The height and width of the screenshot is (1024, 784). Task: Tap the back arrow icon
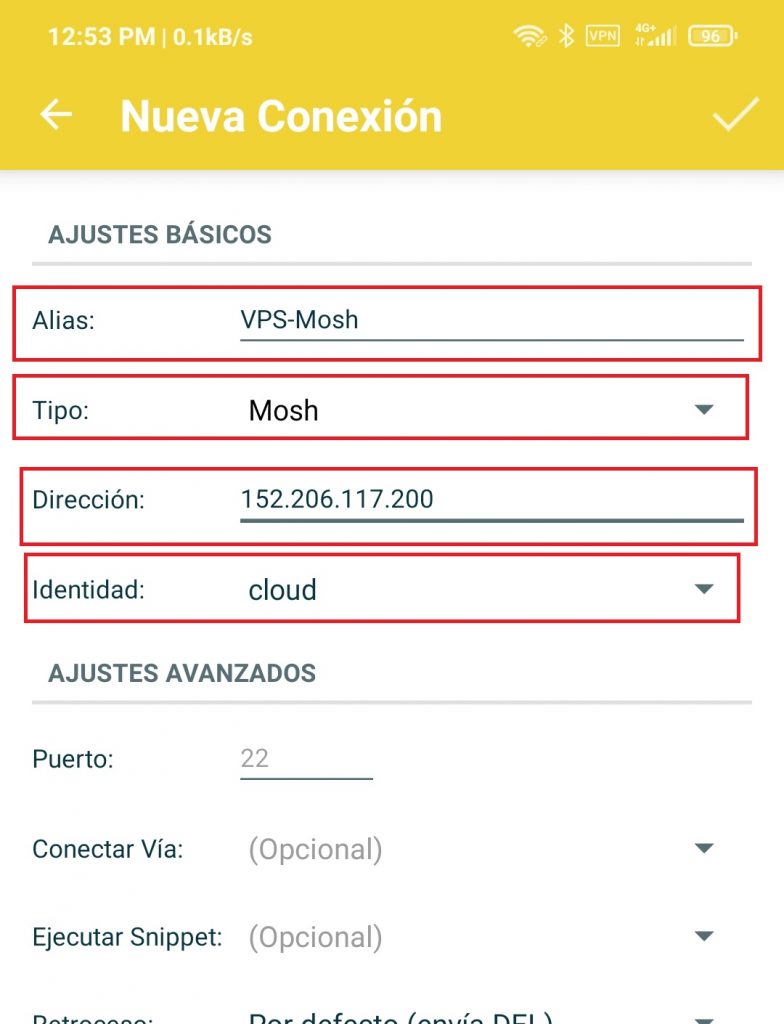coord(56,116)
